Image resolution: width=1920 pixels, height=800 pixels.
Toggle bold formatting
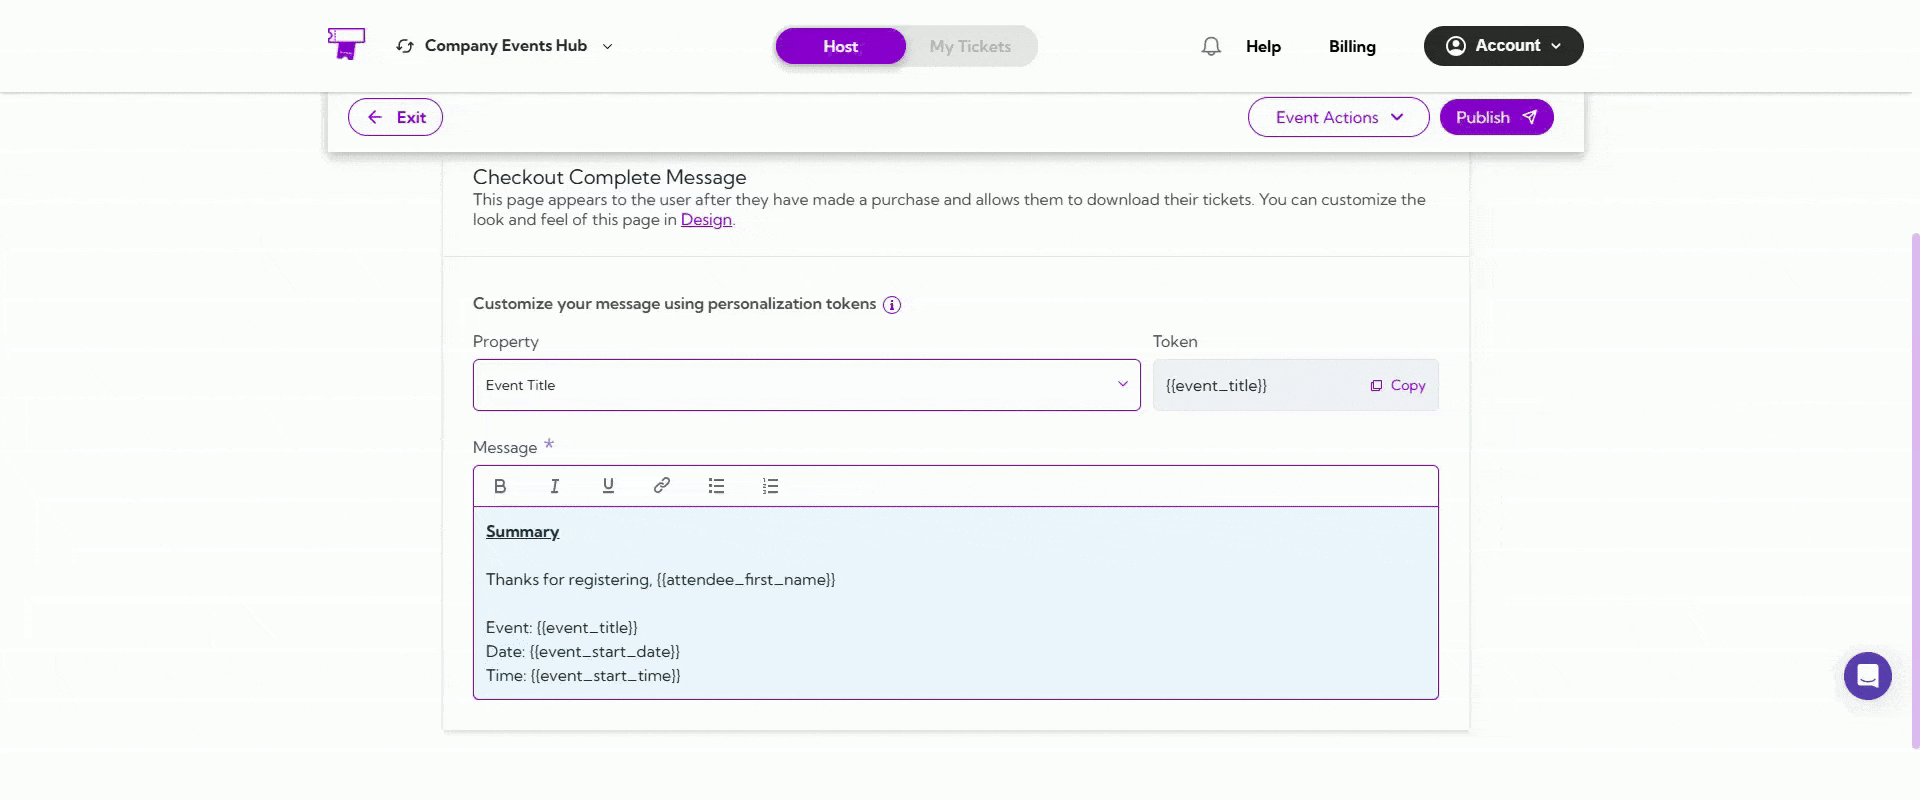point(500,486)
